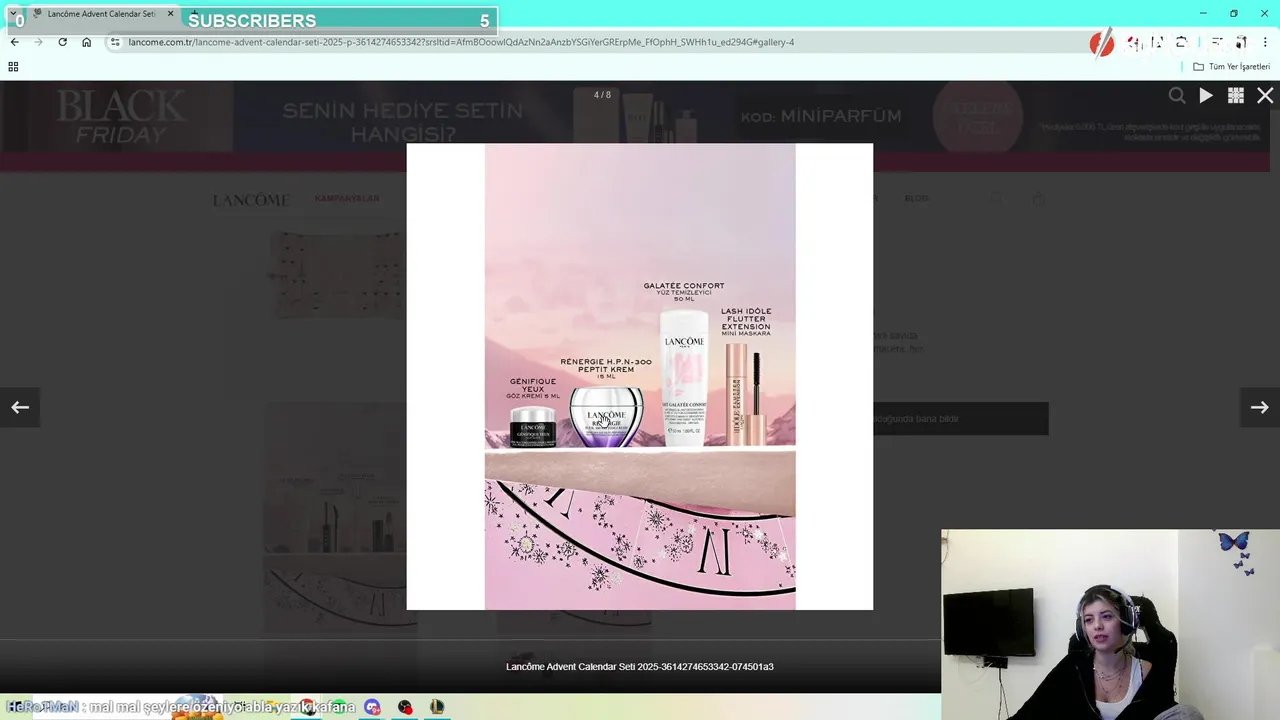Open the tab search dropdown arrow

click(13, 13)
